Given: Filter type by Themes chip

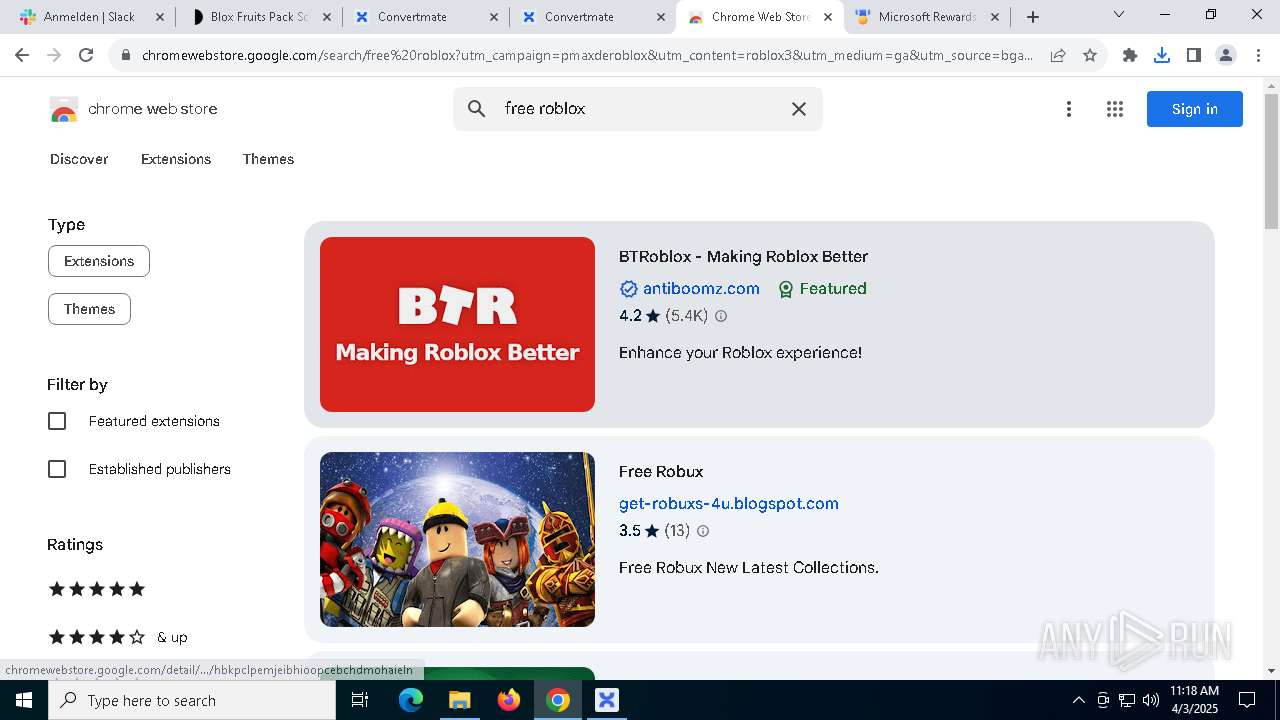Looking at the screenshot, I should [x=89, y=309].
